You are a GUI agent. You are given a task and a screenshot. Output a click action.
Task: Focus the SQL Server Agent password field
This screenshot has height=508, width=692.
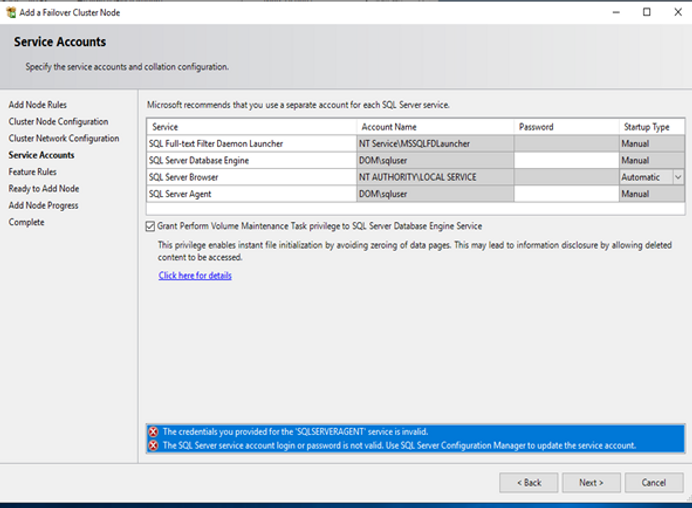click(565, 194)
